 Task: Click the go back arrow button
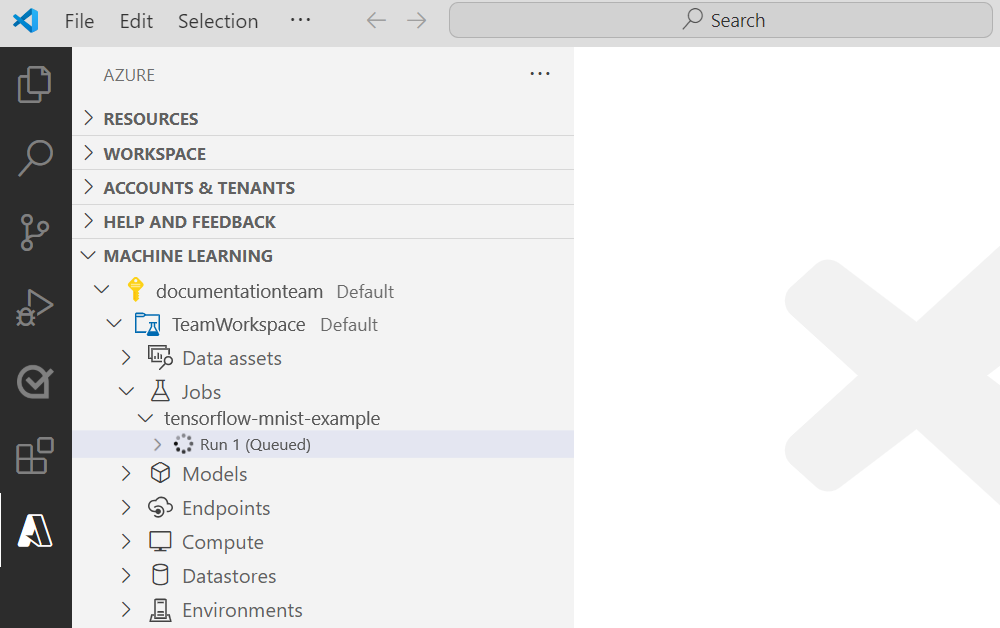click(x=376, y=21)
